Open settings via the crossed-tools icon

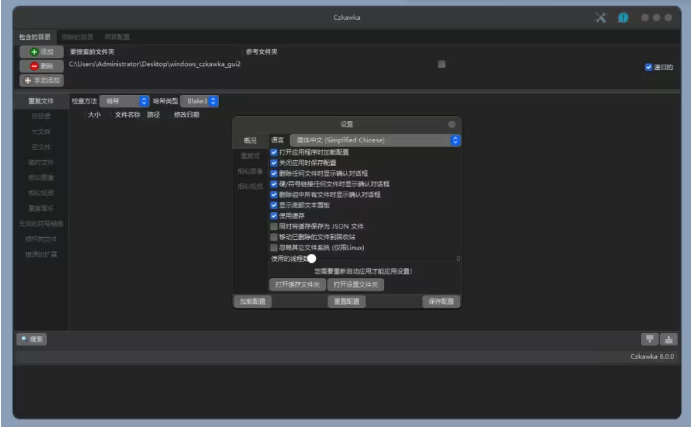tap(601, 18)
